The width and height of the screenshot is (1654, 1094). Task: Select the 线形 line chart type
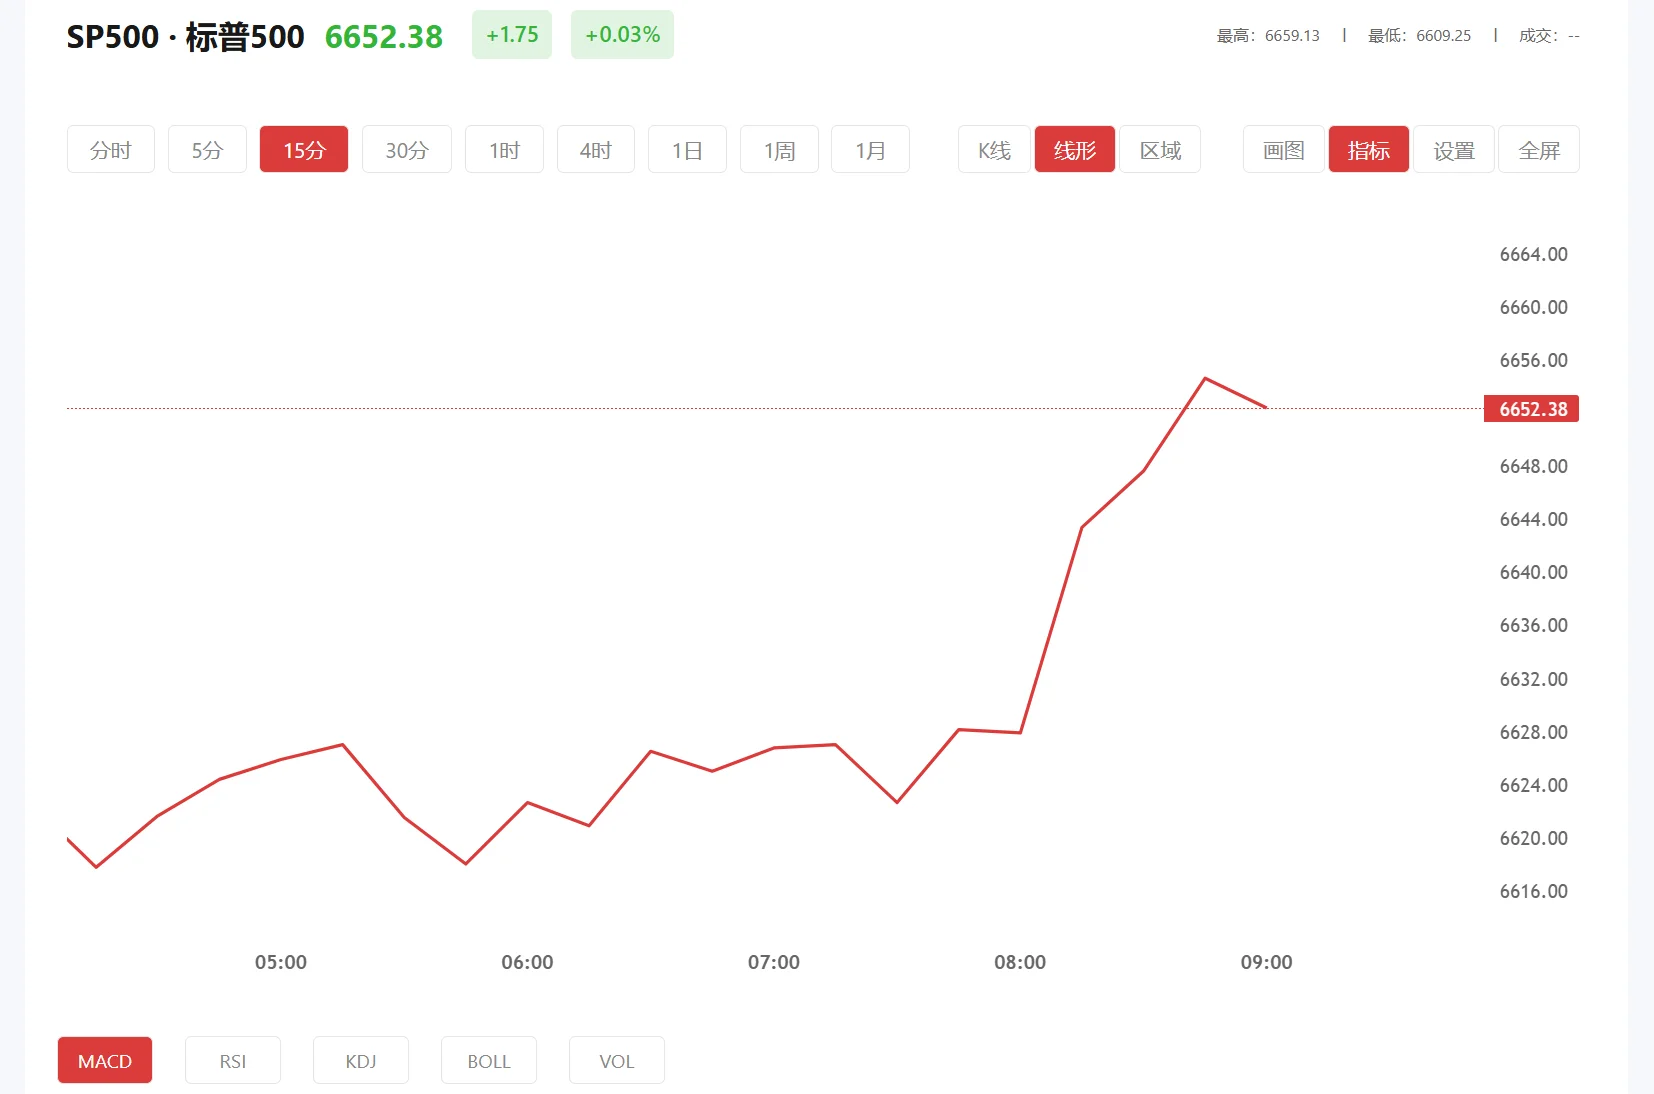[x=1074, y=150]
